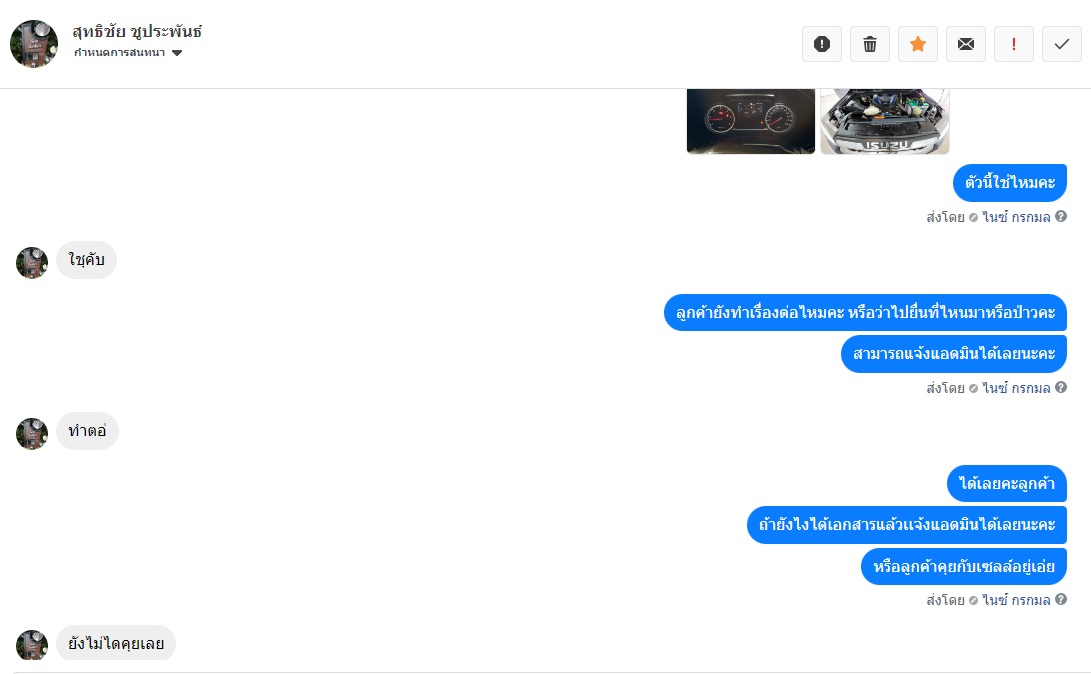This screenshot has height=674, width=1091.
Task: Click the ยังไม่ไดคุยเลย message bubble
Action: 116,643
